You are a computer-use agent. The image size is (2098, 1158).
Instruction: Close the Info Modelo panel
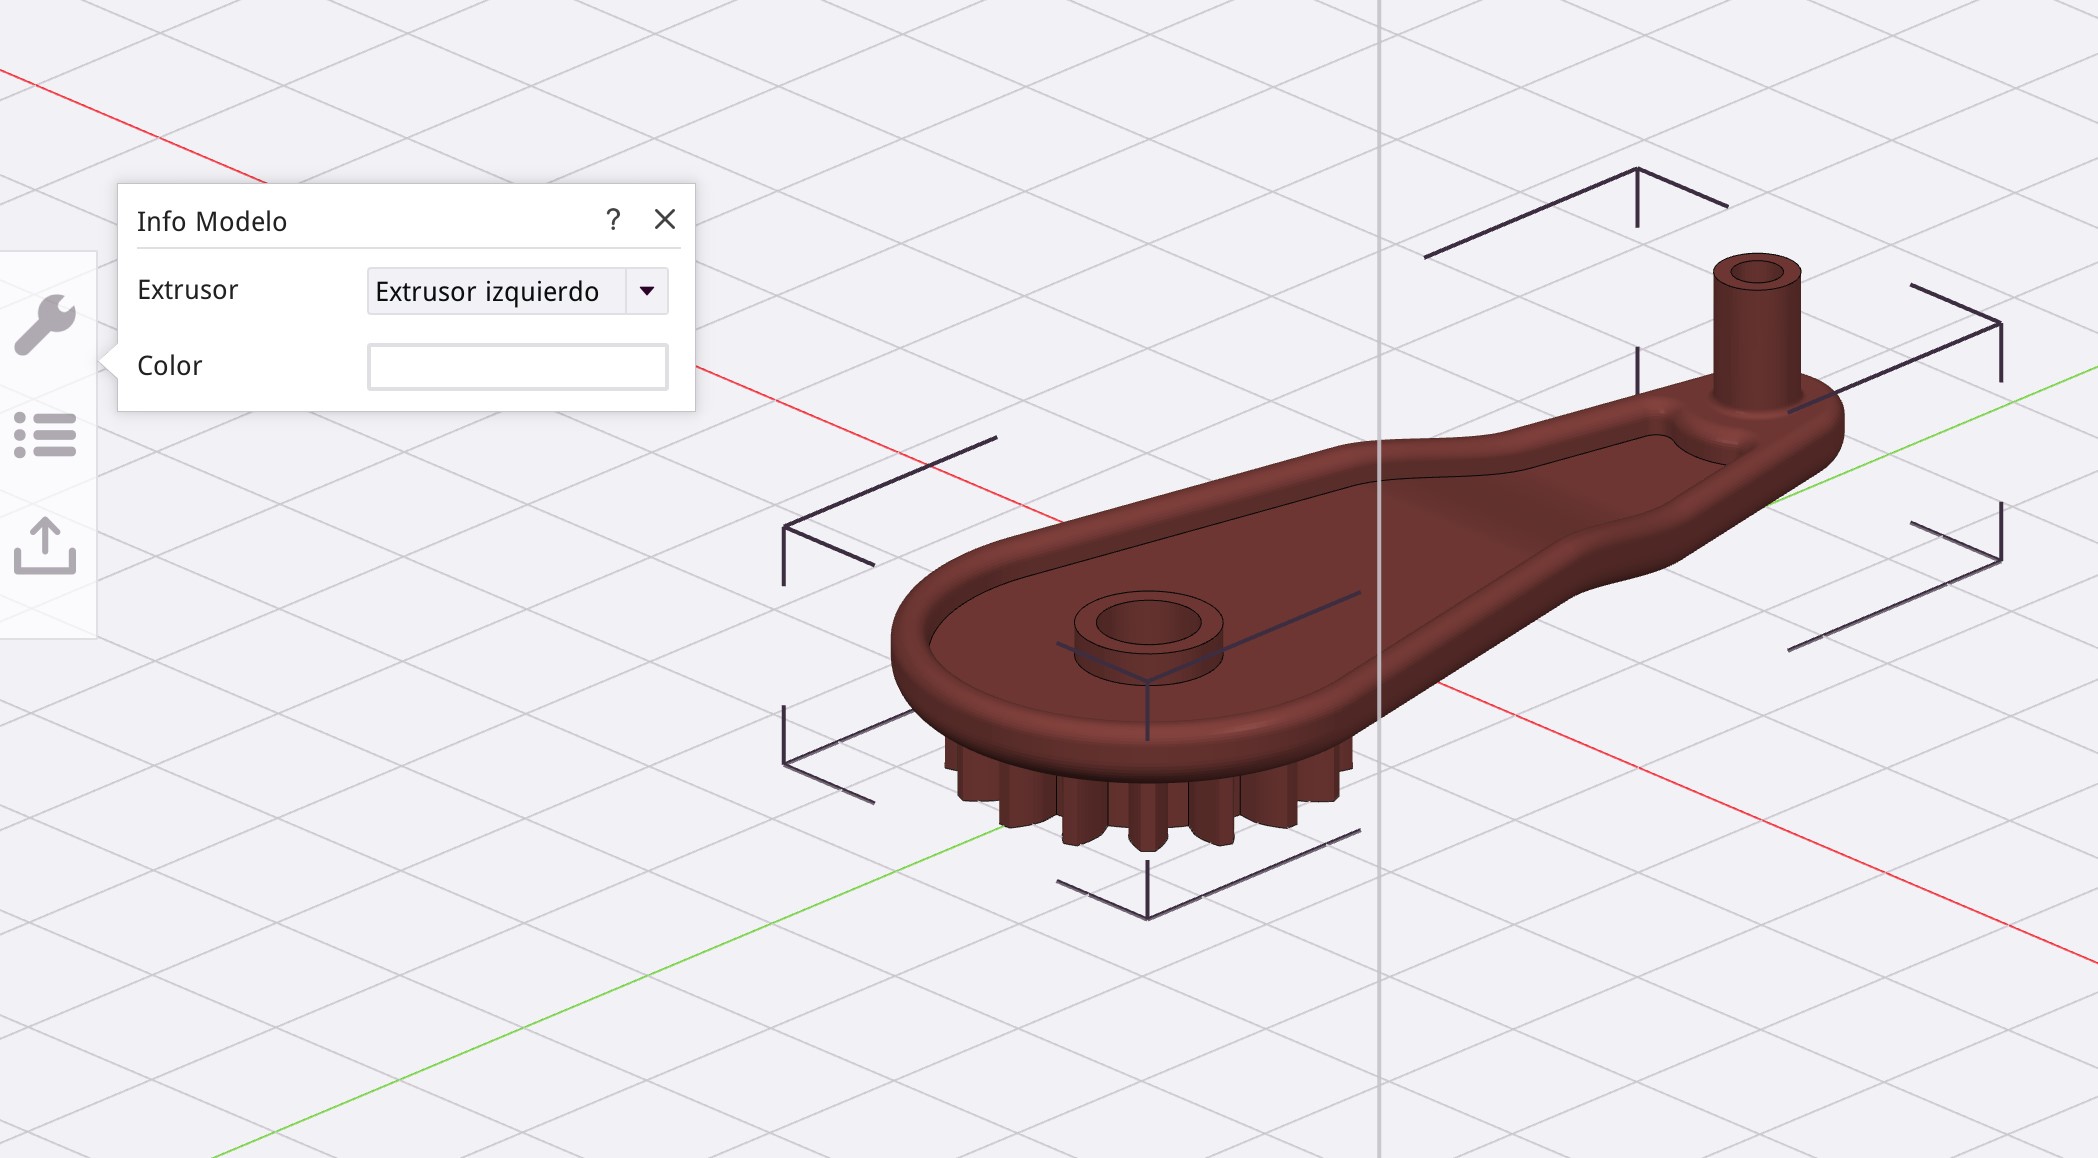point(665,220)
